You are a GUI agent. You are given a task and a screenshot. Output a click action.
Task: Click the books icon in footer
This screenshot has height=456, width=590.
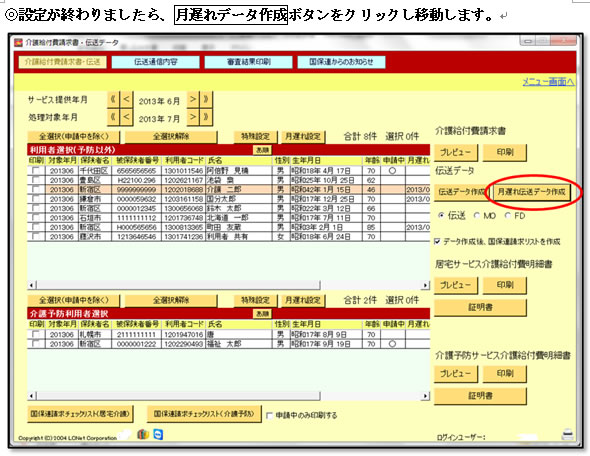click(143, 435)
